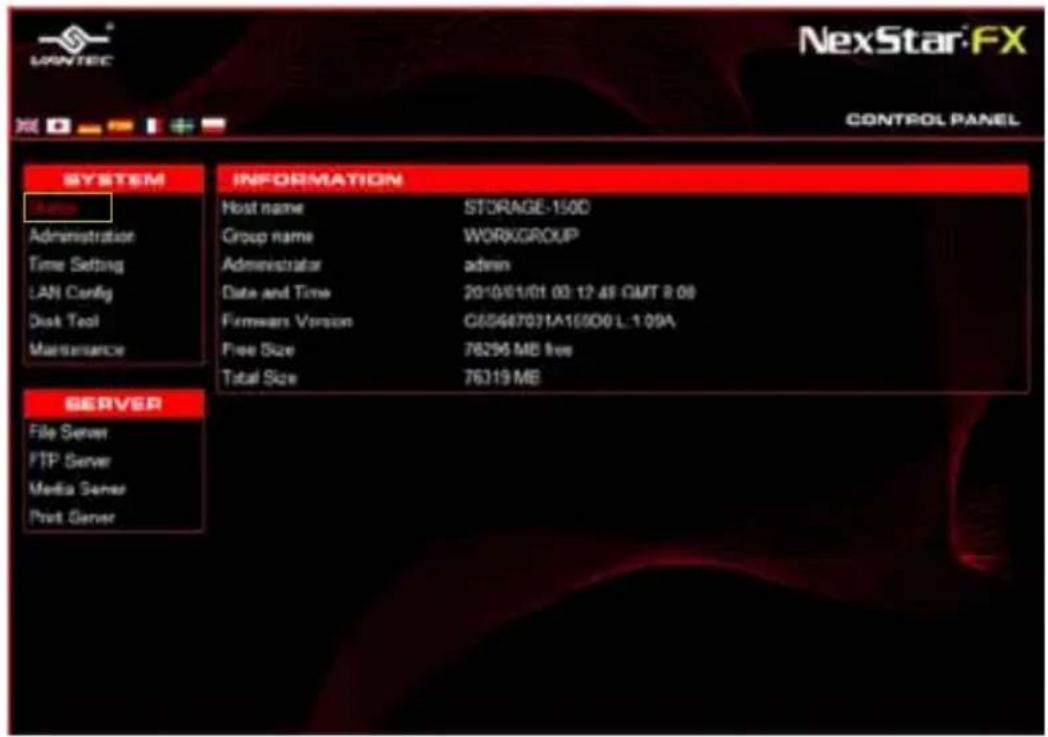Go to Media Server page
Image resolution: width=1048 pixels, height=737 pixels.
coord(78,489)
